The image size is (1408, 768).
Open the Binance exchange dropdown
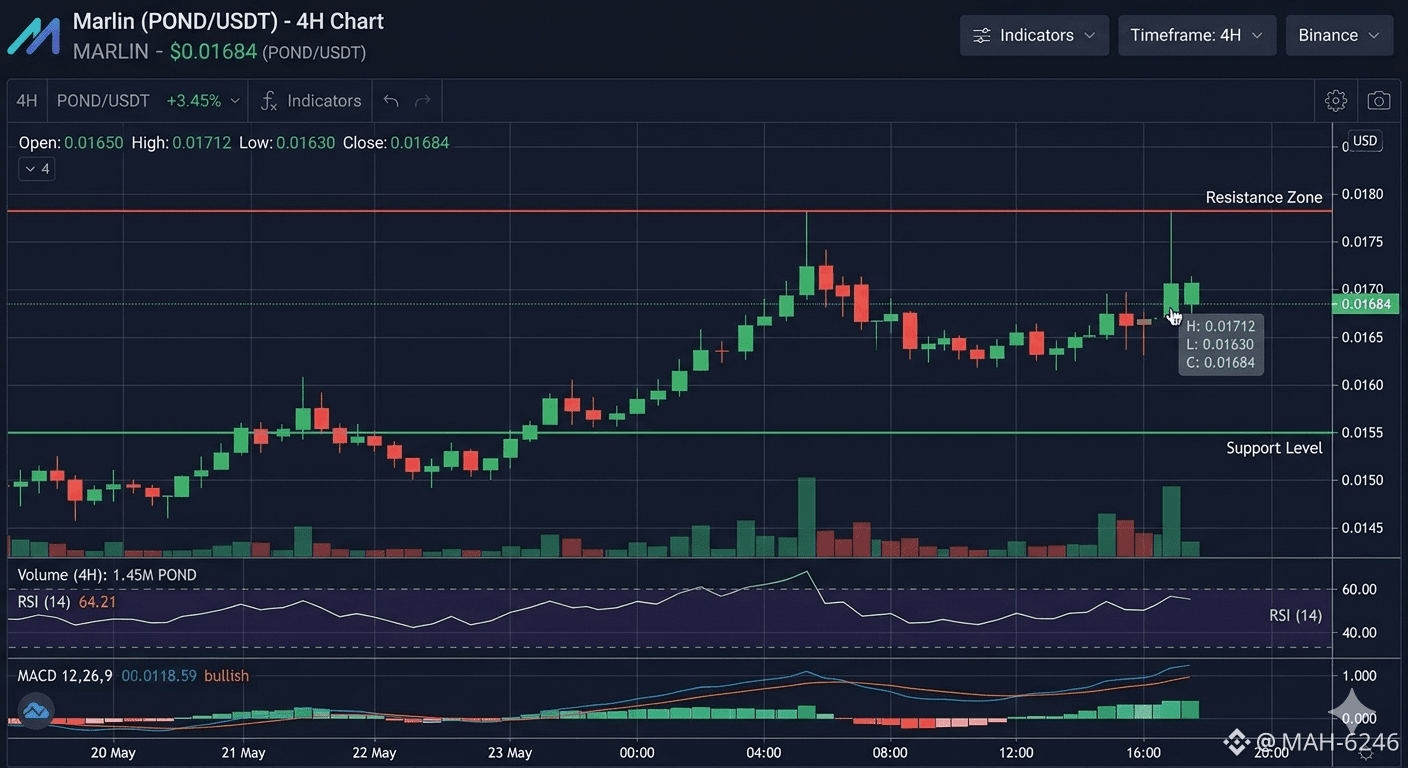tap(1339, 35)
